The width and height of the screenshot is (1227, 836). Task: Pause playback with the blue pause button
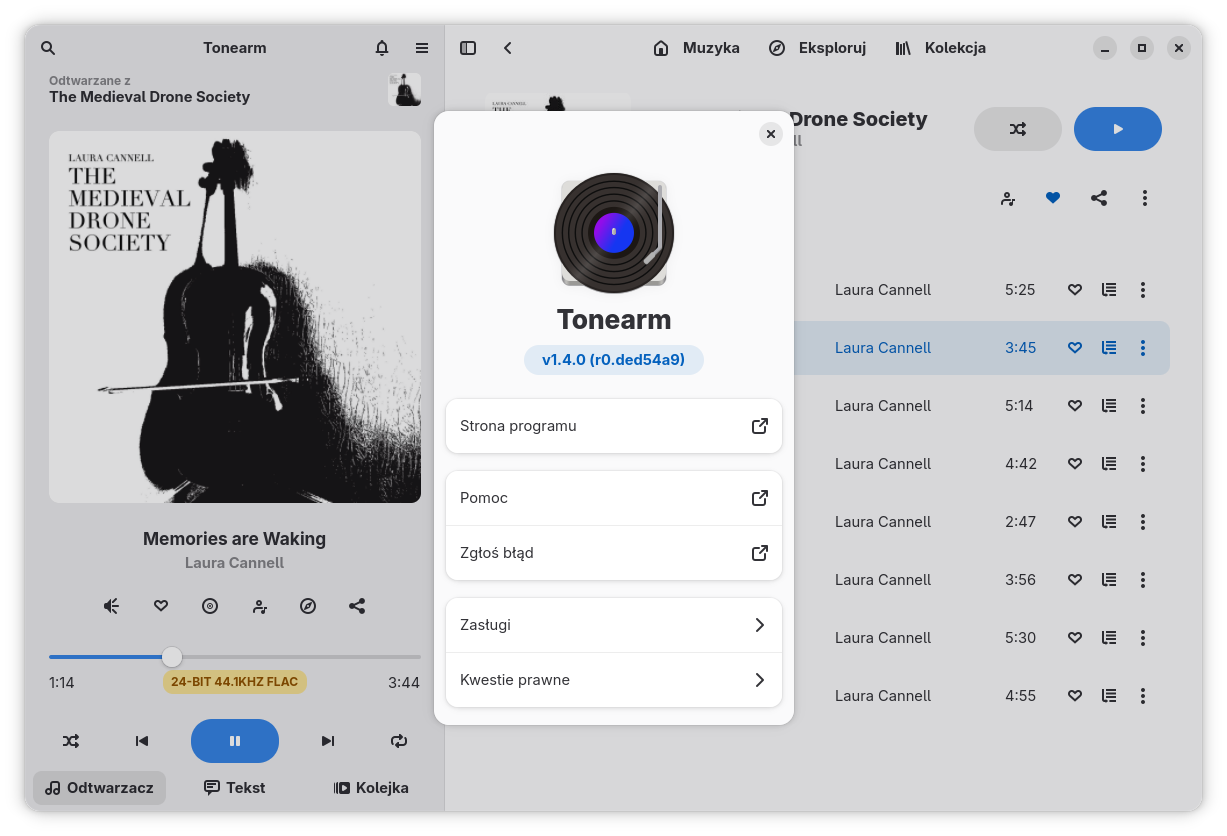pos(235,741)
